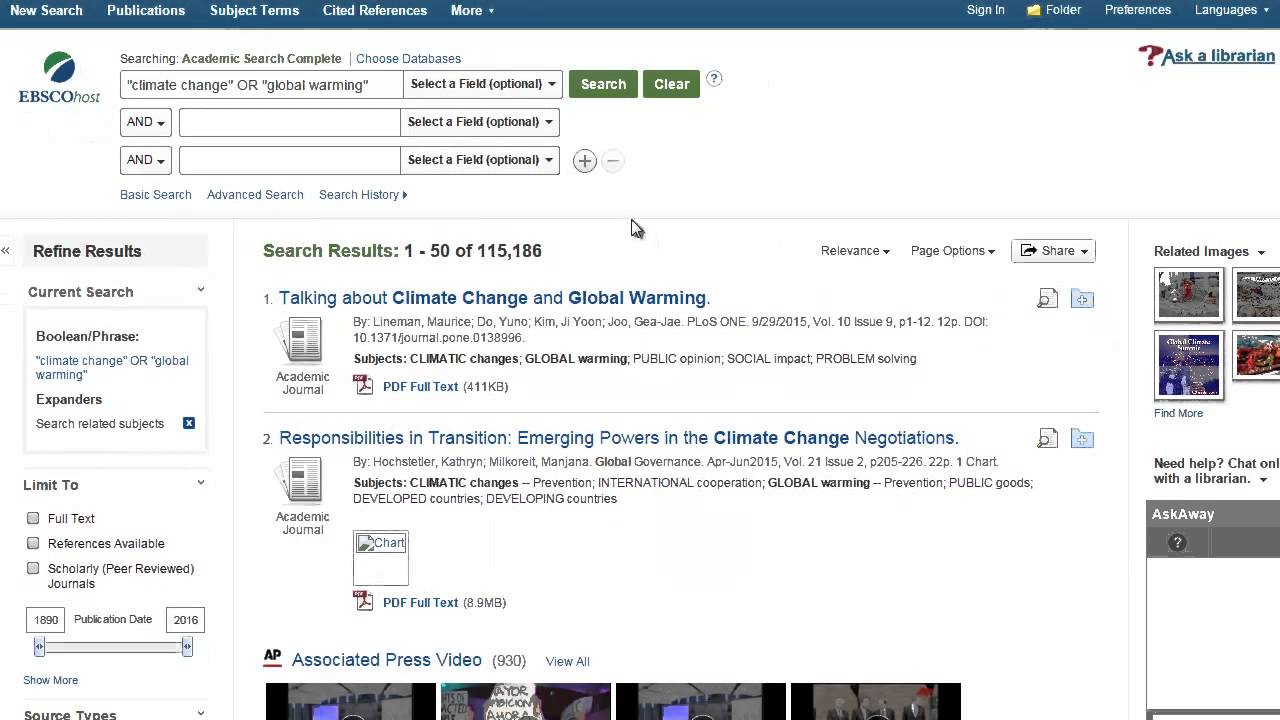Open the Subject Terms menu item
The image size is (1280, 720).
(254, 10)
